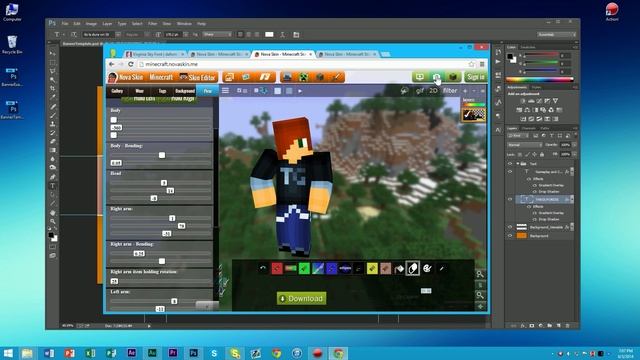
Task: Pick the yellow brush in skin editor toolbar
Action: 372,268
